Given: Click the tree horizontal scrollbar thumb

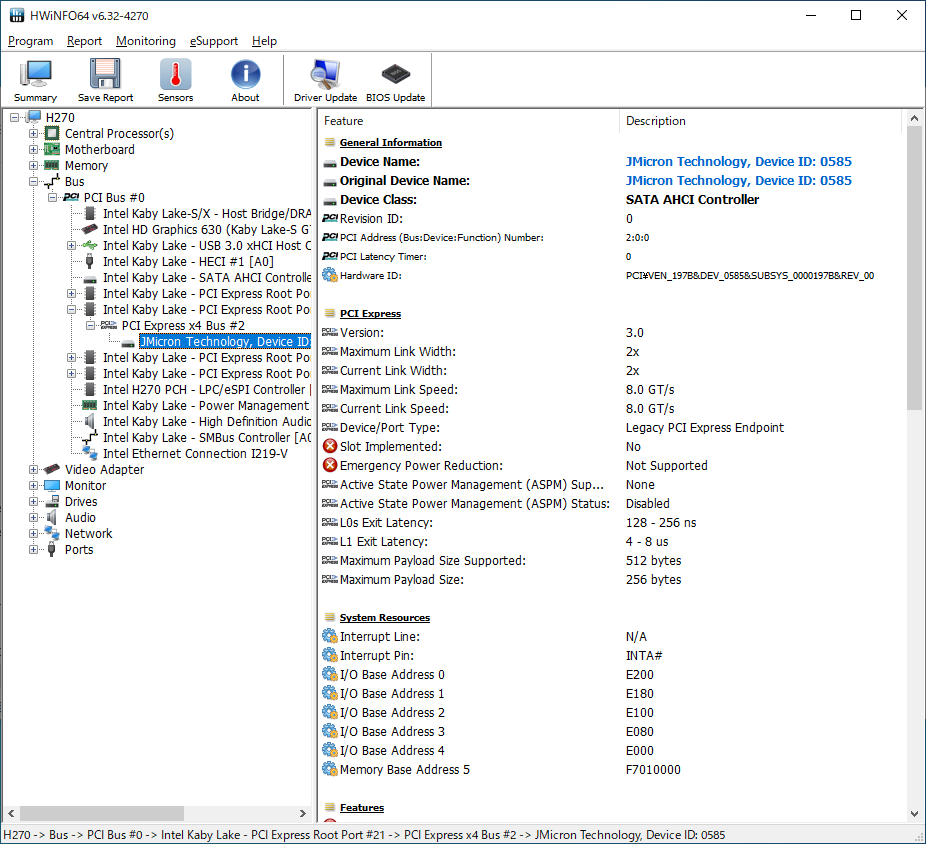Looking at the screenshot, I should tap(102, 813).
